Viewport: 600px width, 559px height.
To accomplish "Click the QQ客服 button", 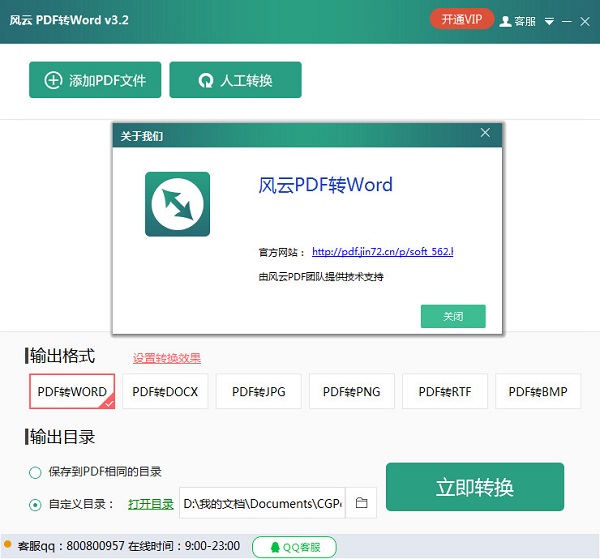I will click(x=294, y=547).
